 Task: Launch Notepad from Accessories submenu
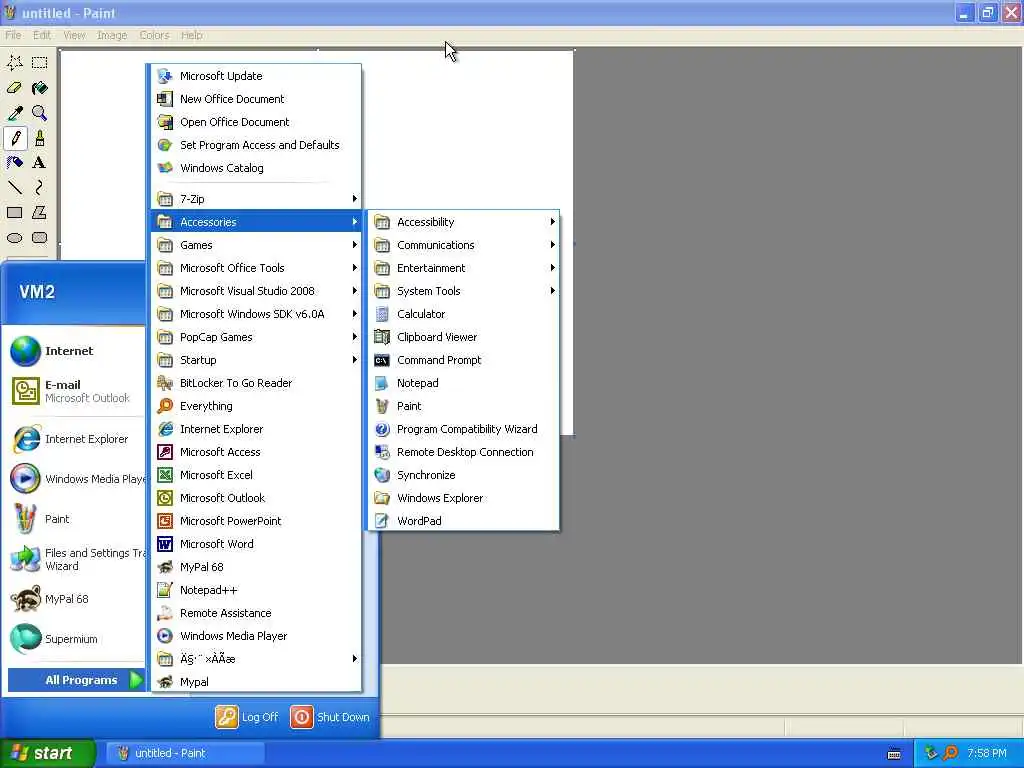pos(463,383)
